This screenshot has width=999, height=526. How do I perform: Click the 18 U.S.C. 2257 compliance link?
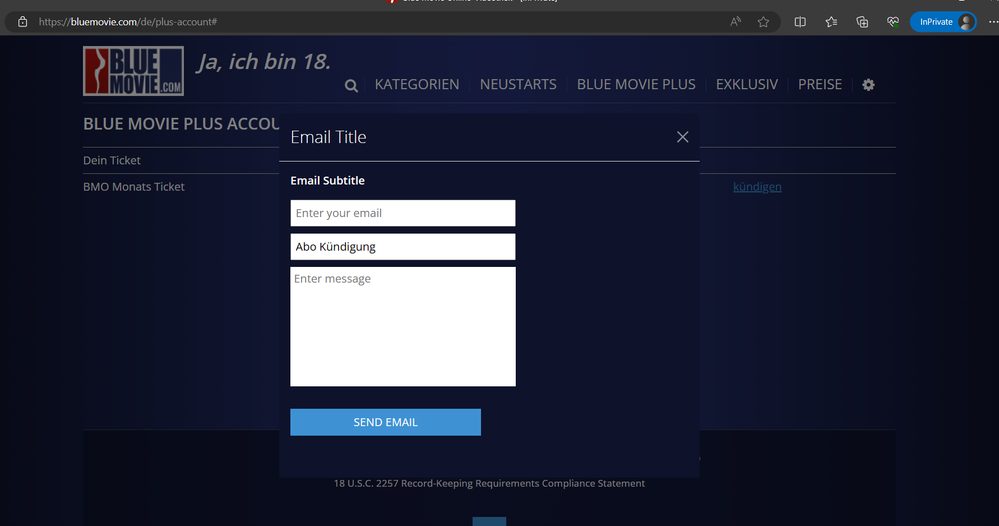click(x=489, y=483)
